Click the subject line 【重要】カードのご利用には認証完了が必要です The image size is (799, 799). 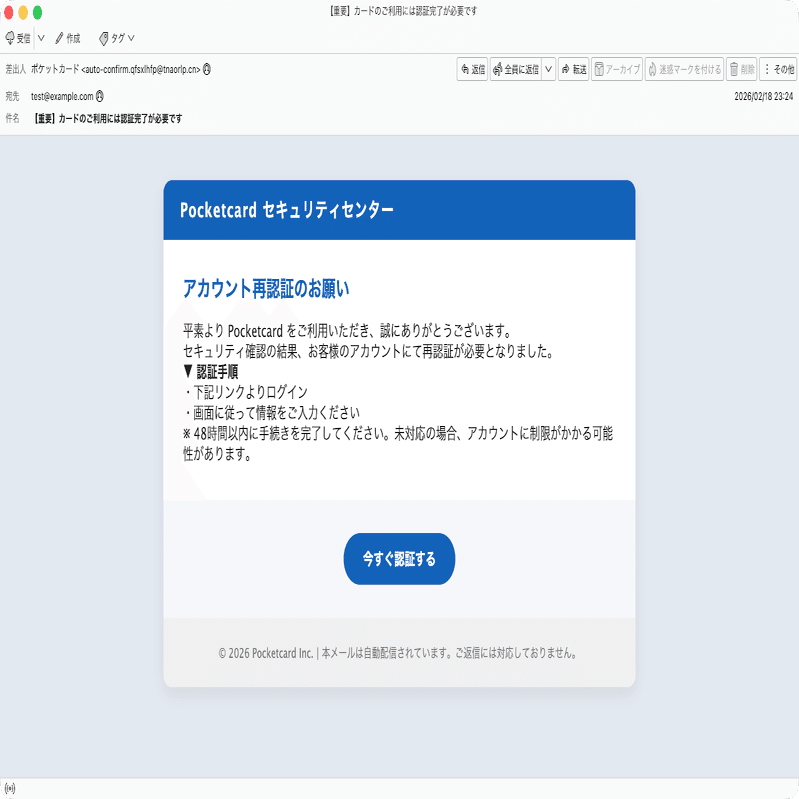[107, 119]
